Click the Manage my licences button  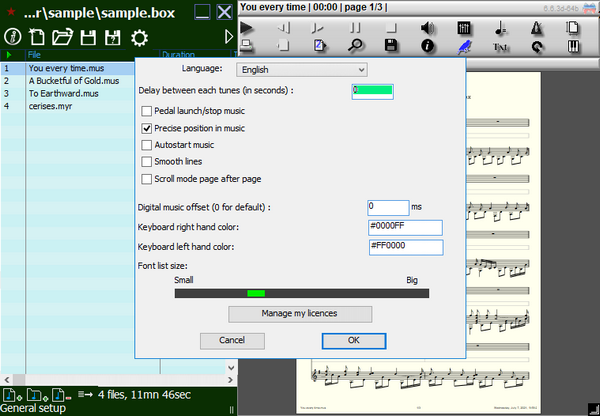tap(300, 314)
